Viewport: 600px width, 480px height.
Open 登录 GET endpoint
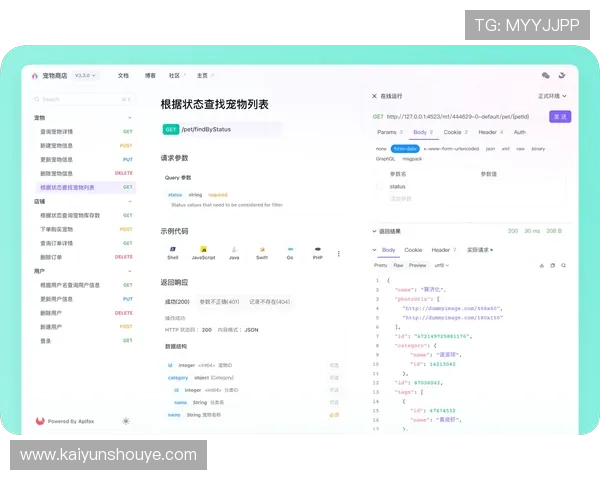coord(86,341)
